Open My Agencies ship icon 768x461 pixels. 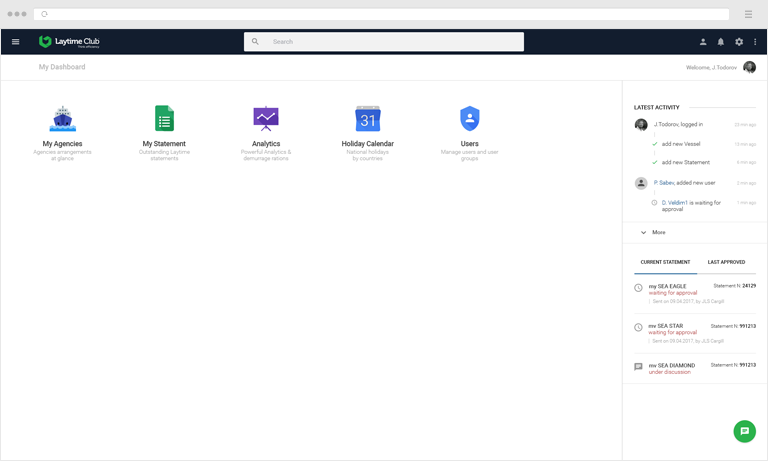point(63,119)
